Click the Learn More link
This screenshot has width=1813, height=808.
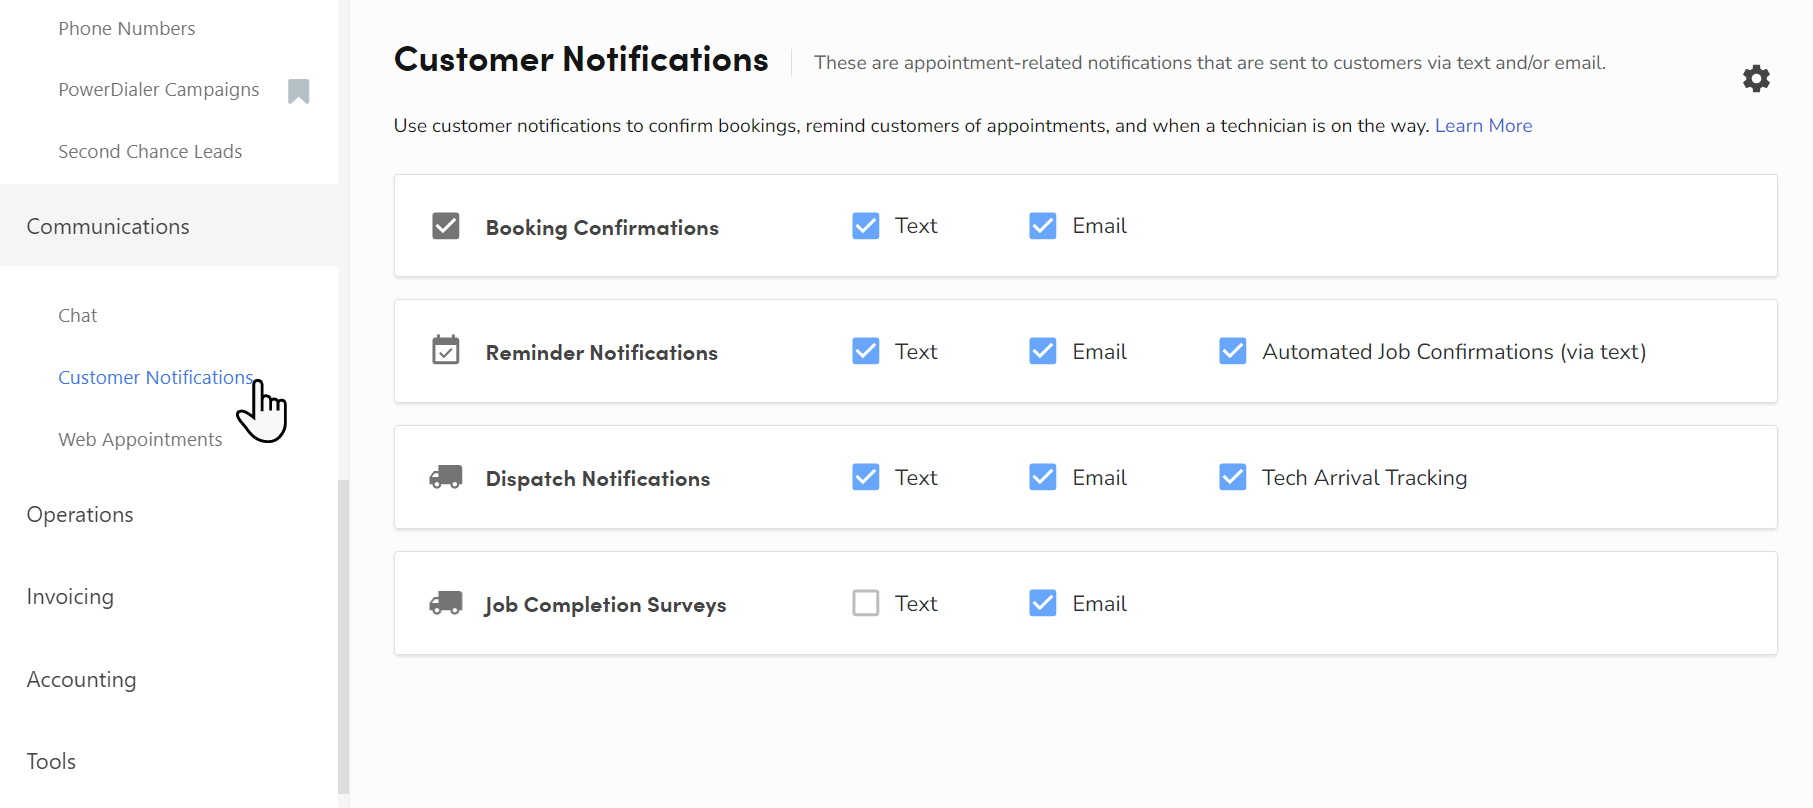click(1483, 125)
